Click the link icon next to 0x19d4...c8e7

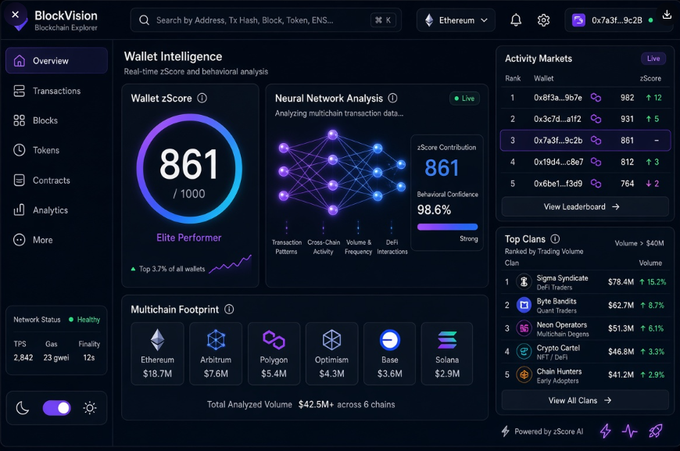[x=596, y=162]
